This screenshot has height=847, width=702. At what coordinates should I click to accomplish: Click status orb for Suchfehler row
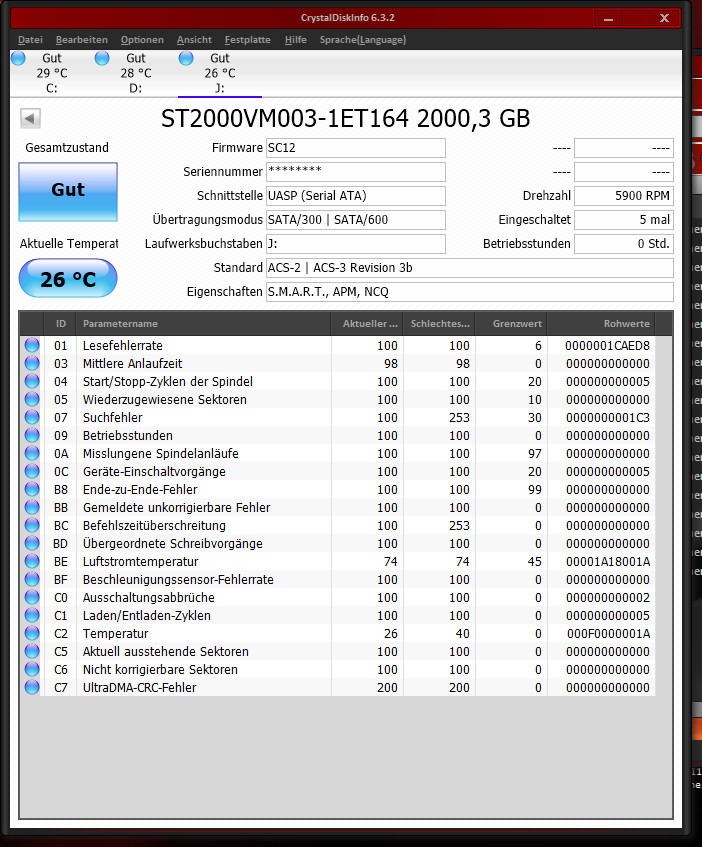(x=32, y=417)
